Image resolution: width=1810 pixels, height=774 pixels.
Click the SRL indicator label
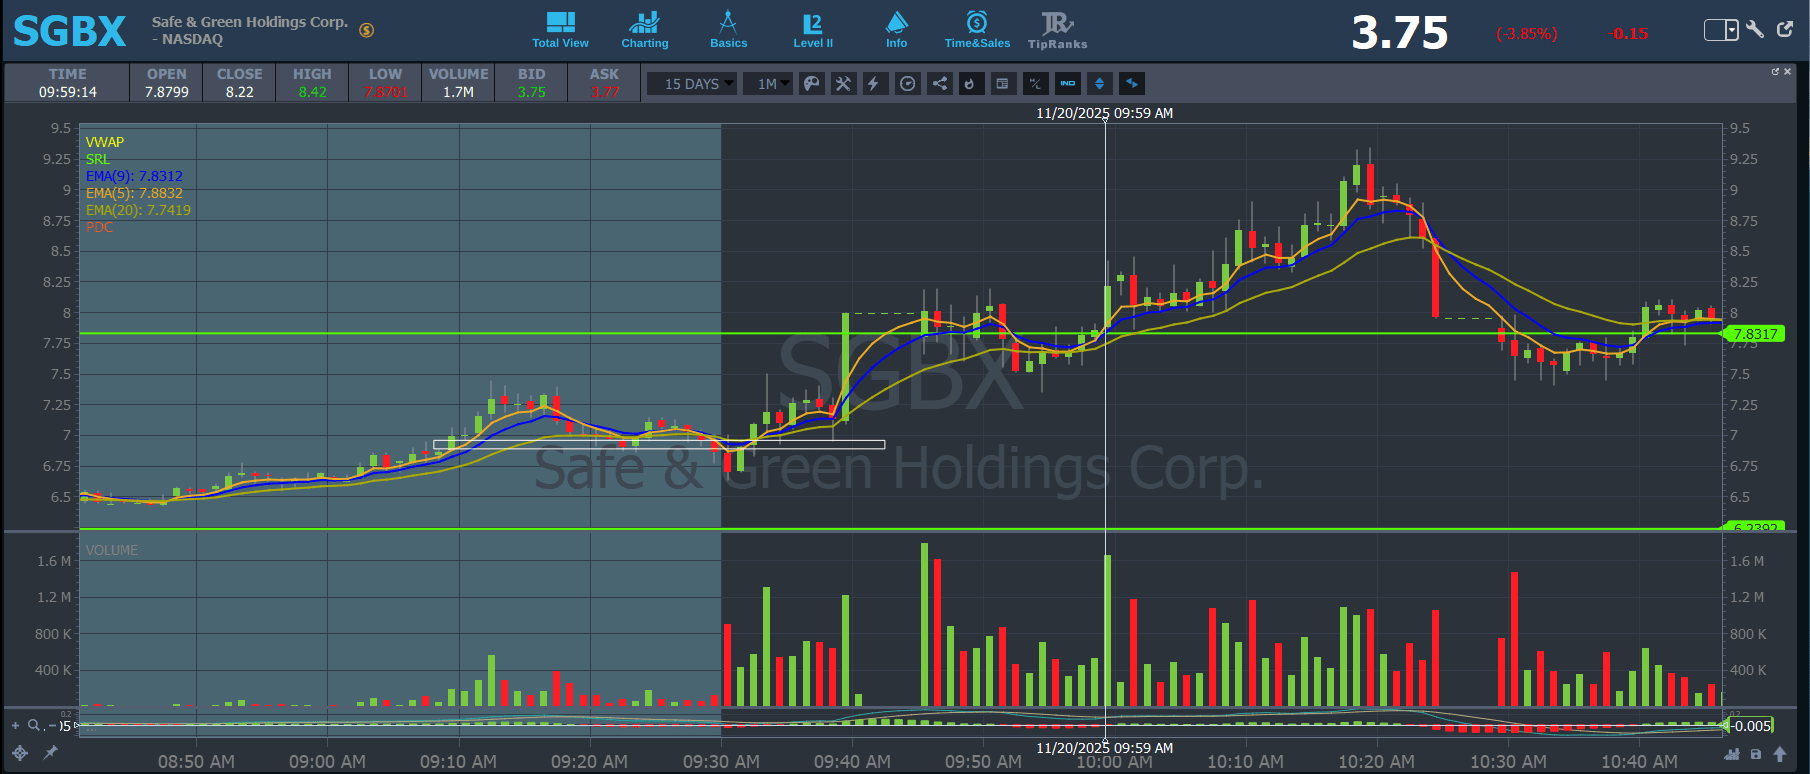(98, 159)
